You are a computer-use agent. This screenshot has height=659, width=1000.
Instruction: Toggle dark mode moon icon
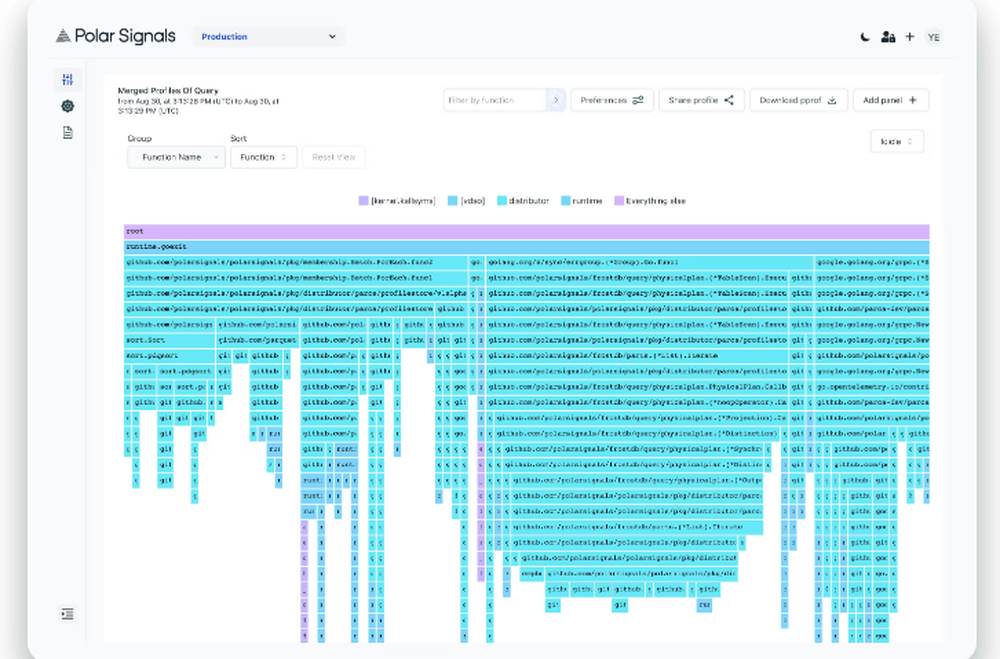(x=865, y=37)
